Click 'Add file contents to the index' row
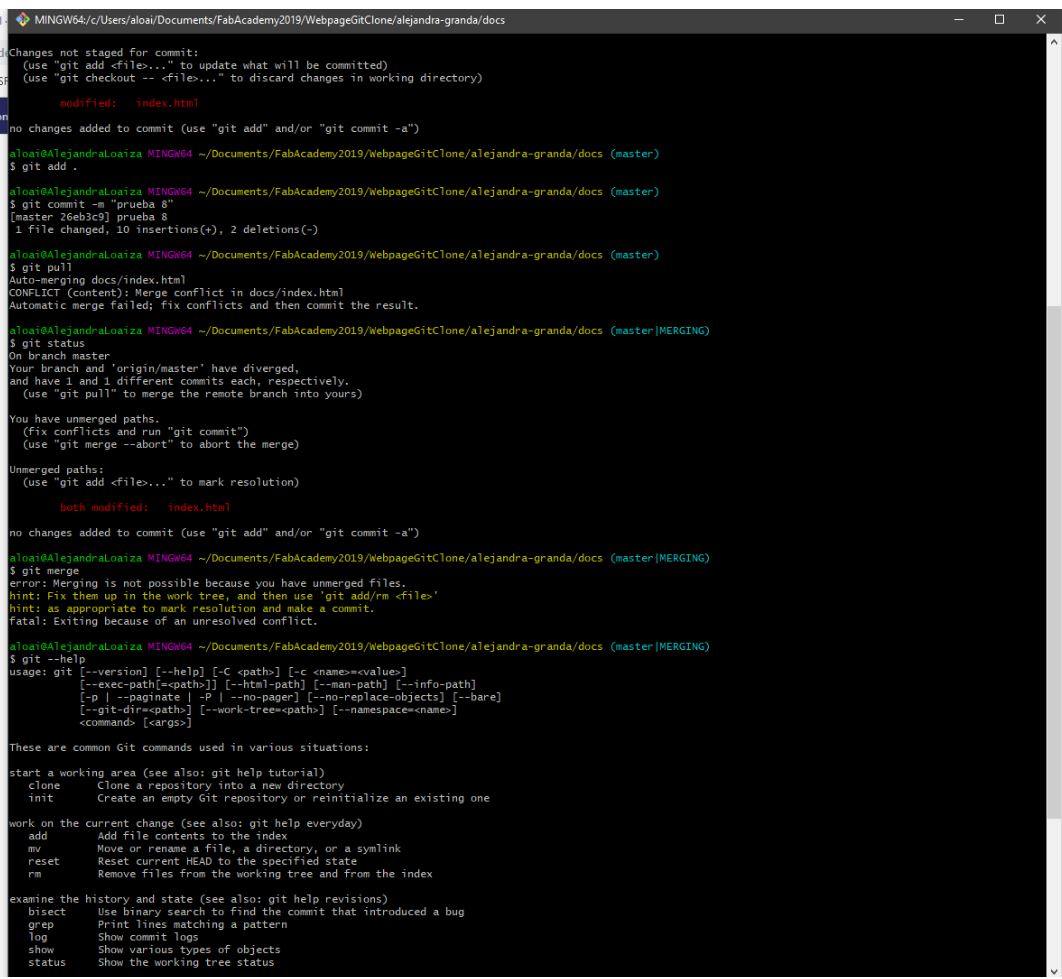This screenshot has height=979, width=1062. coord(158,836)
